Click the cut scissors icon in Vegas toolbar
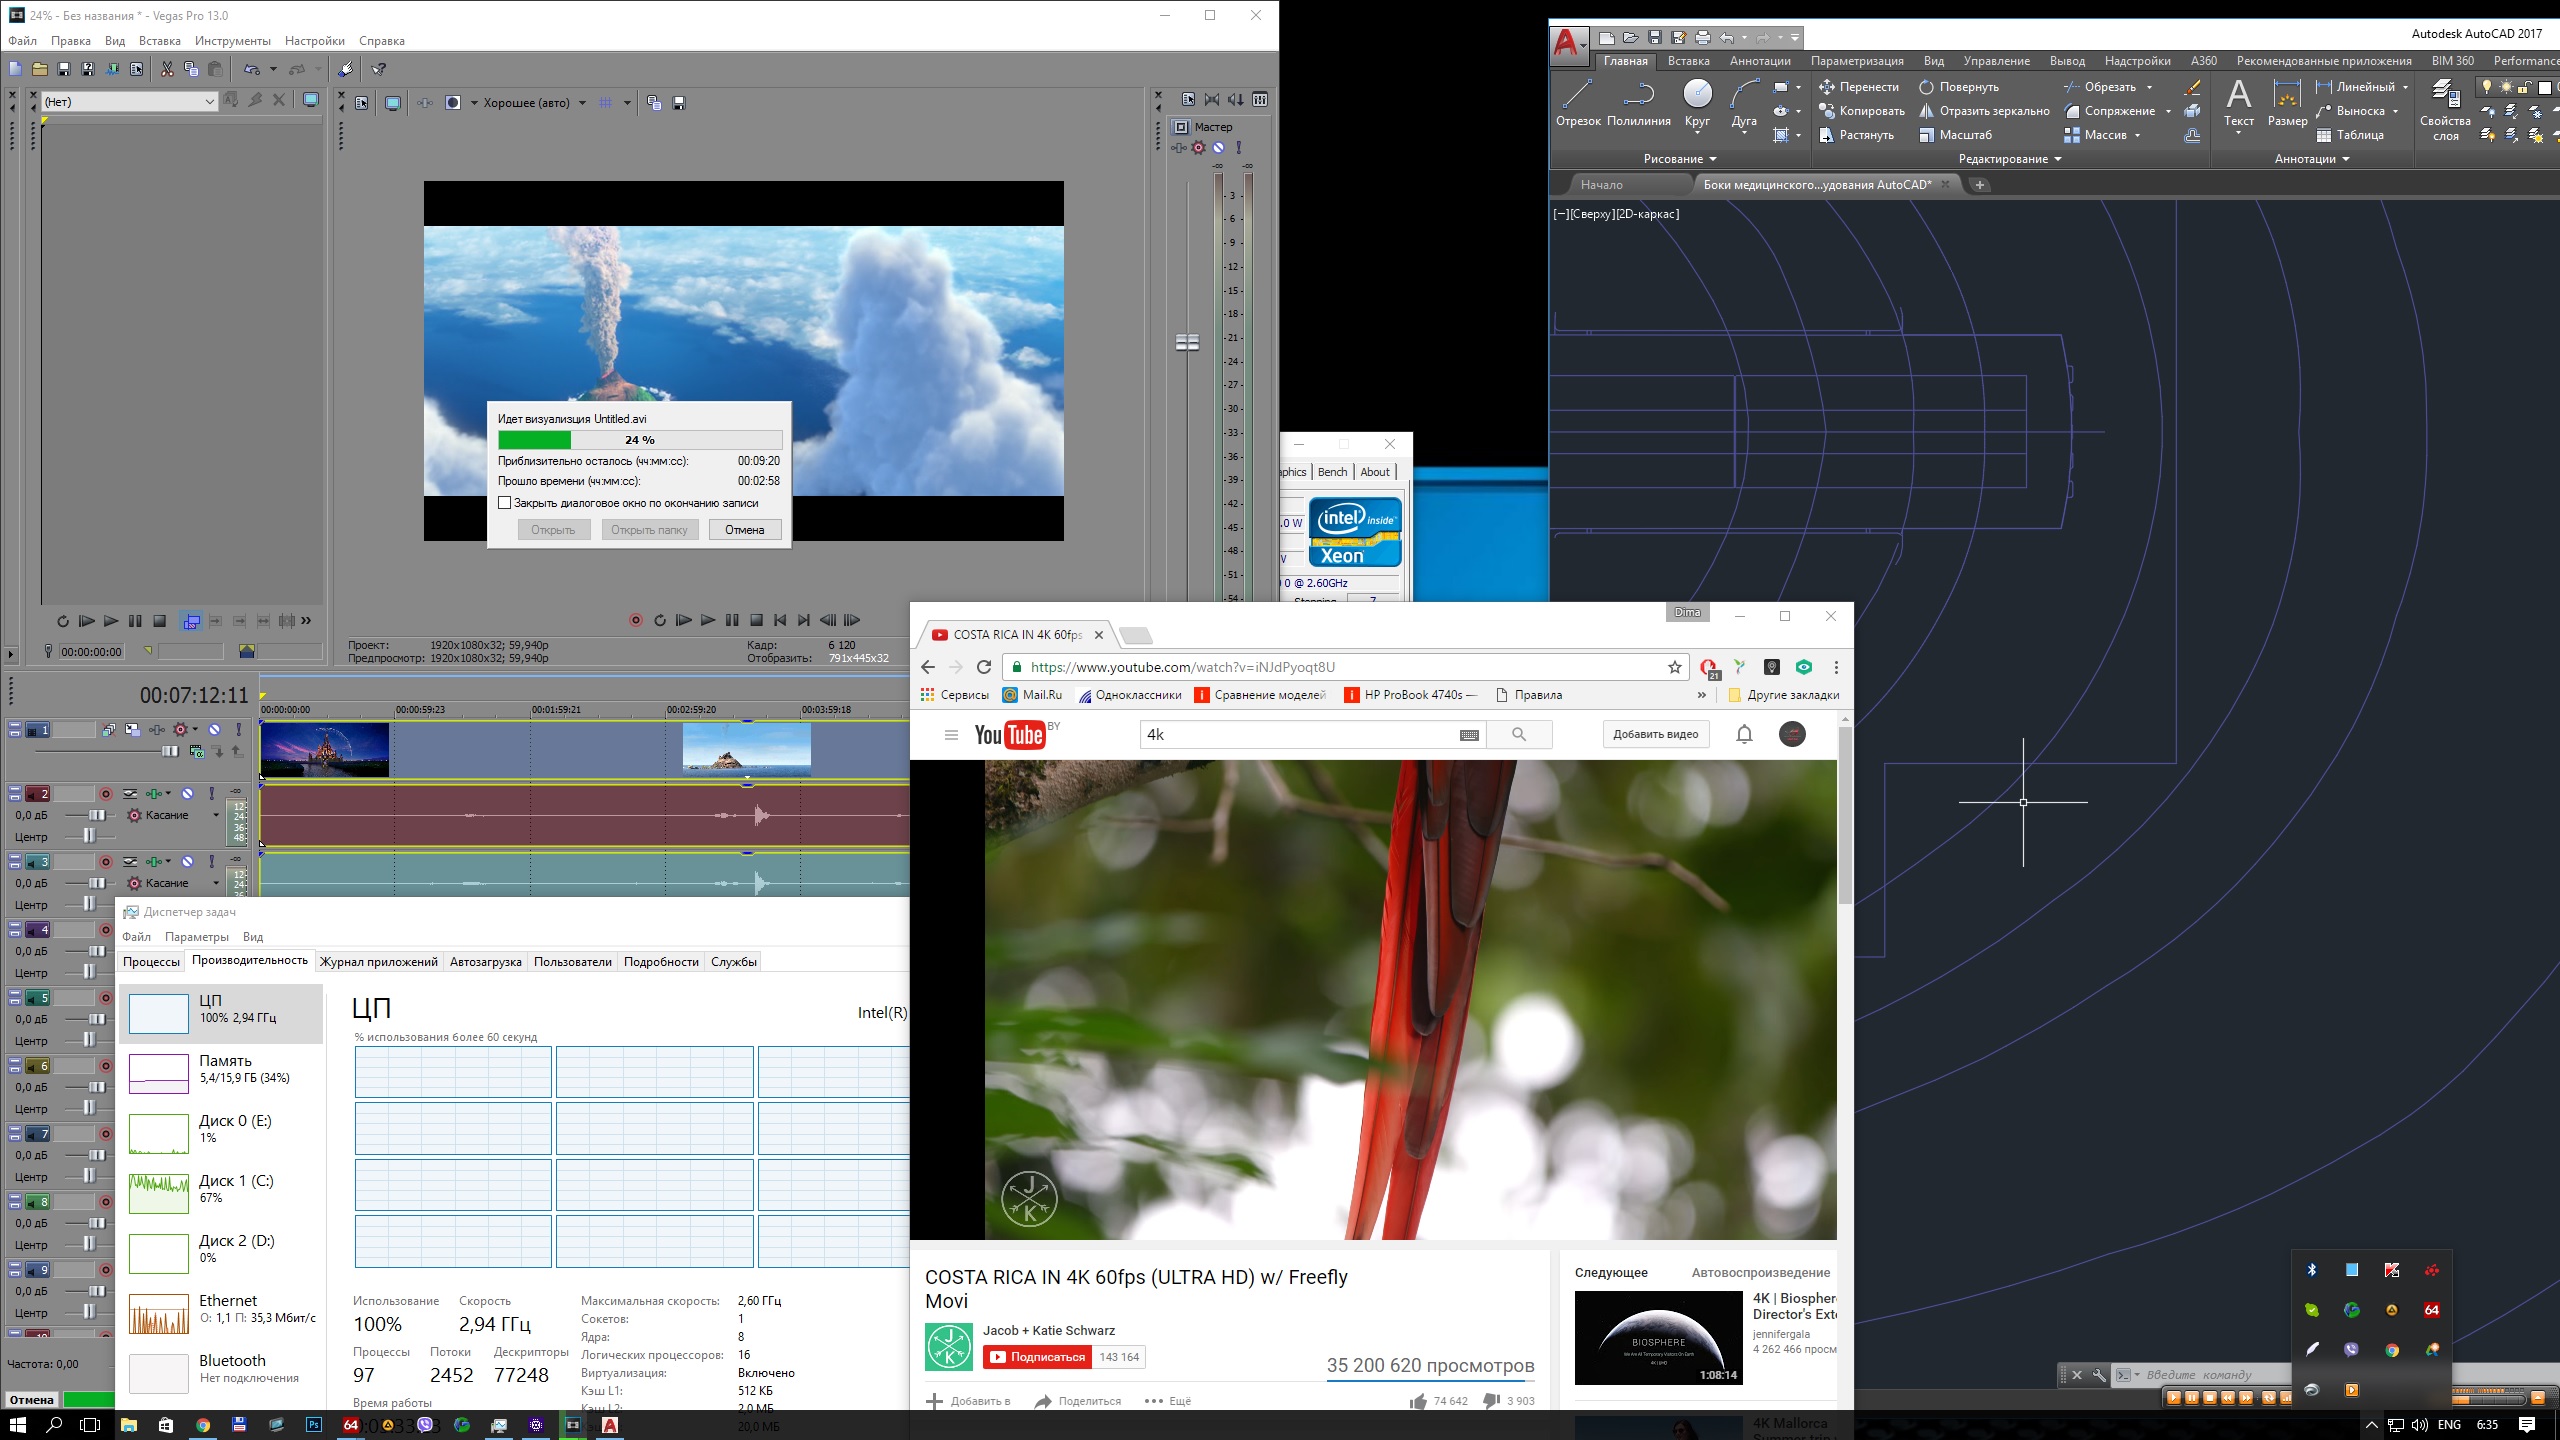 coord(167,69)
